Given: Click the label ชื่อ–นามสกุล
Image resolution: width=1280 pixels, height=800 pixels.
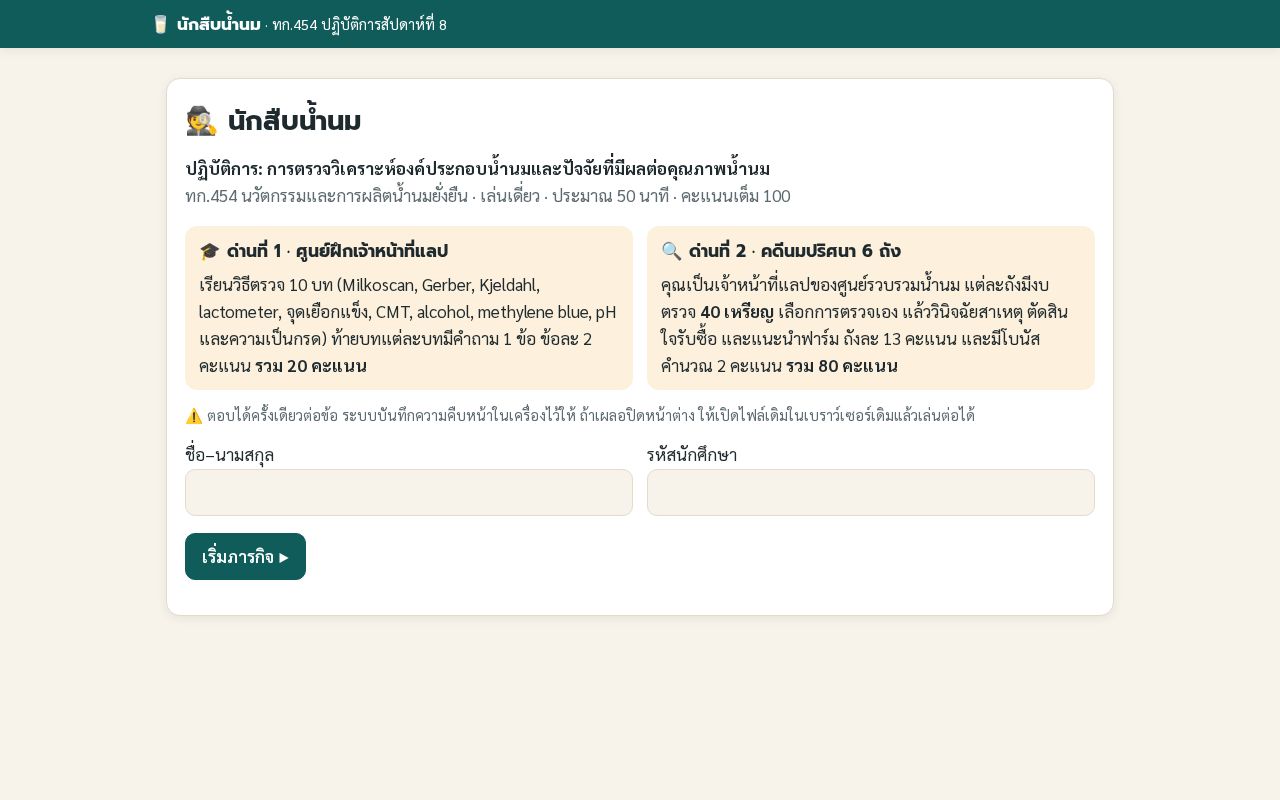Looking at the screenshot, I should 229,455.
